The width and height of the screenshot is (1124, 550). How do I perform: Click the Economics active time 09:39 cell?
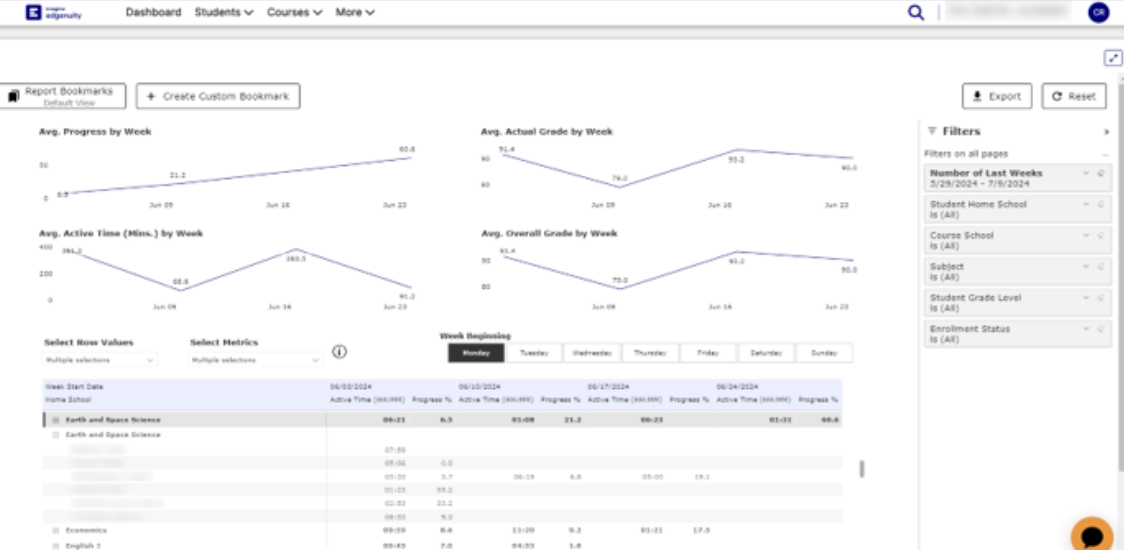(394, 531)
